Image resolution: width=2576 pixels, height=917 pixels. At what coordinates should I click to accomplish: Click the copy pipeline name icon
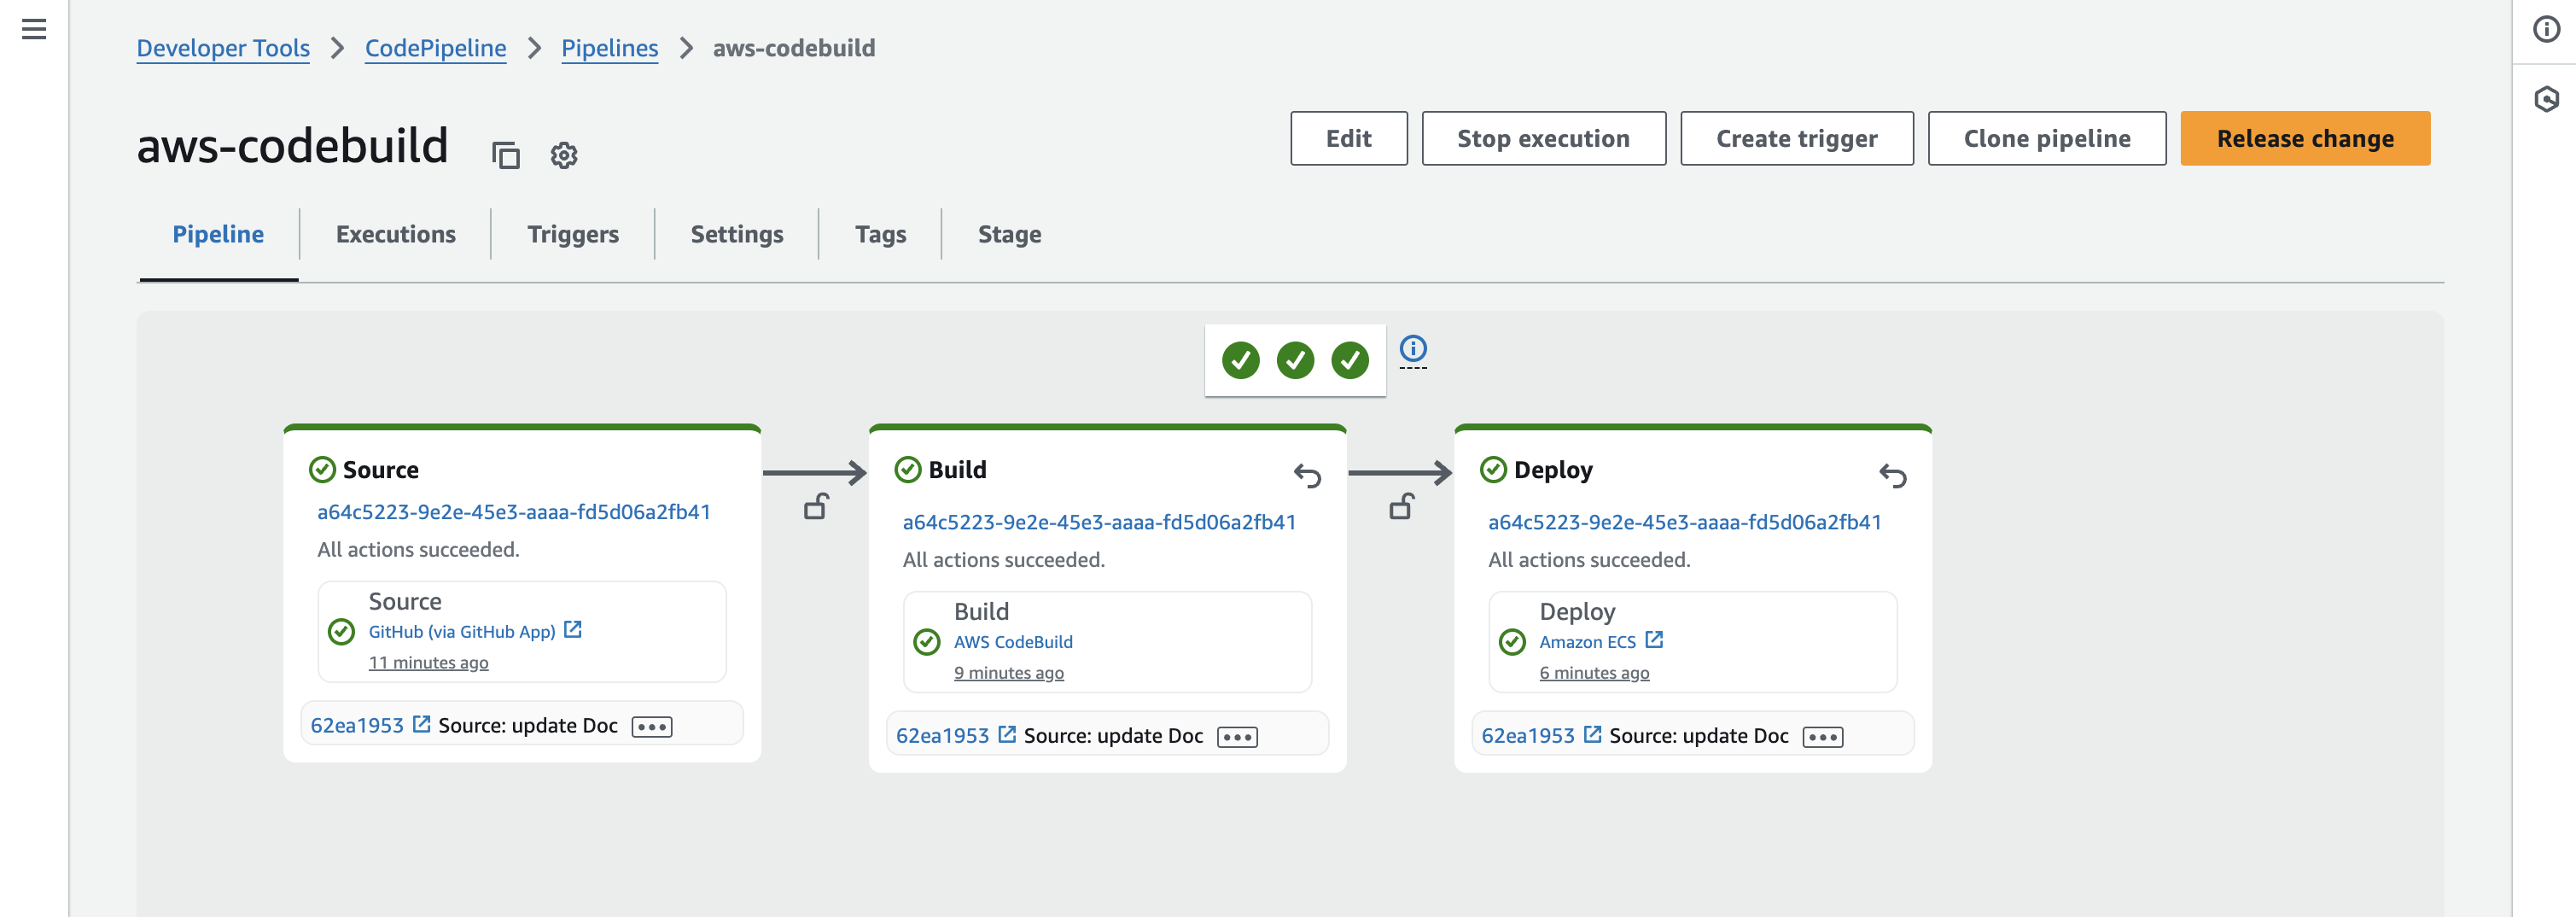tap(506, 155)
